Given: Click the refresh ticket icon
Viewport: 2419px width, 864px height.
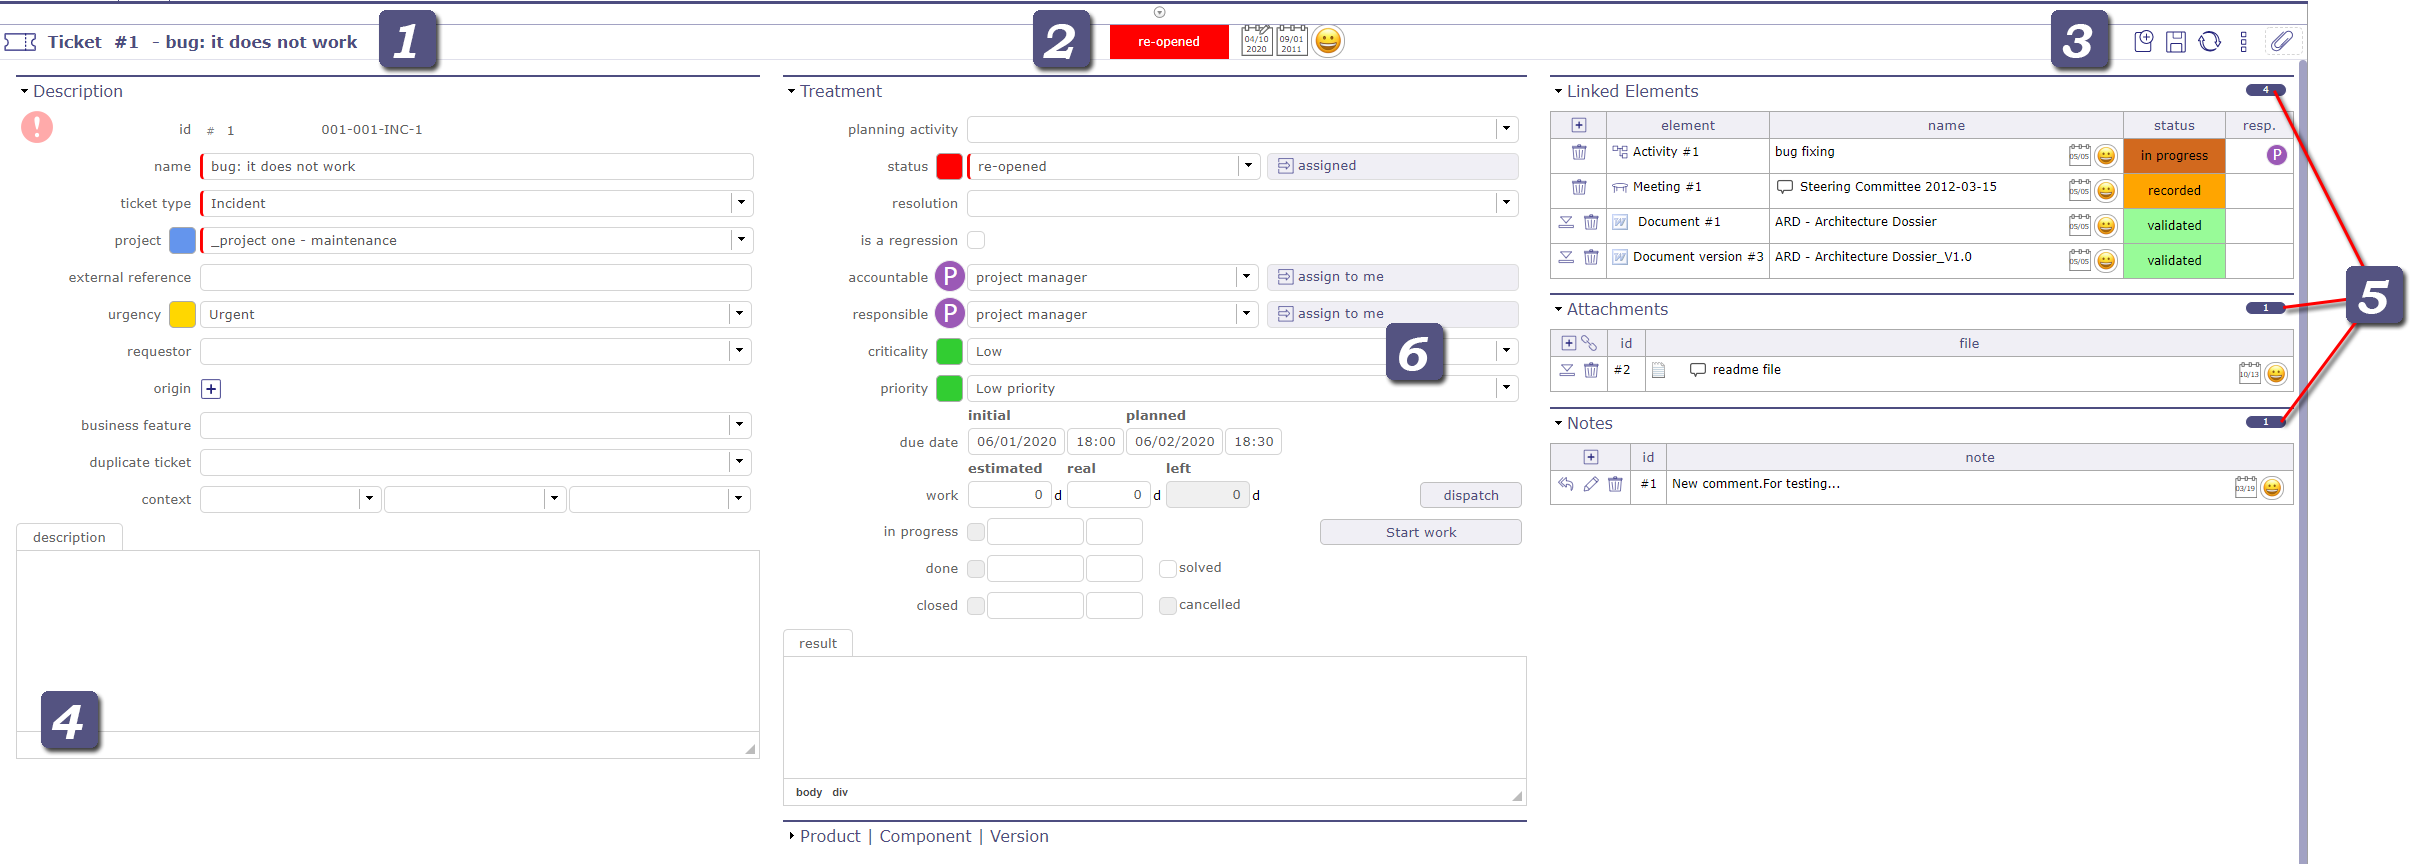Looking at the screenshot, I should point(2210,42).
